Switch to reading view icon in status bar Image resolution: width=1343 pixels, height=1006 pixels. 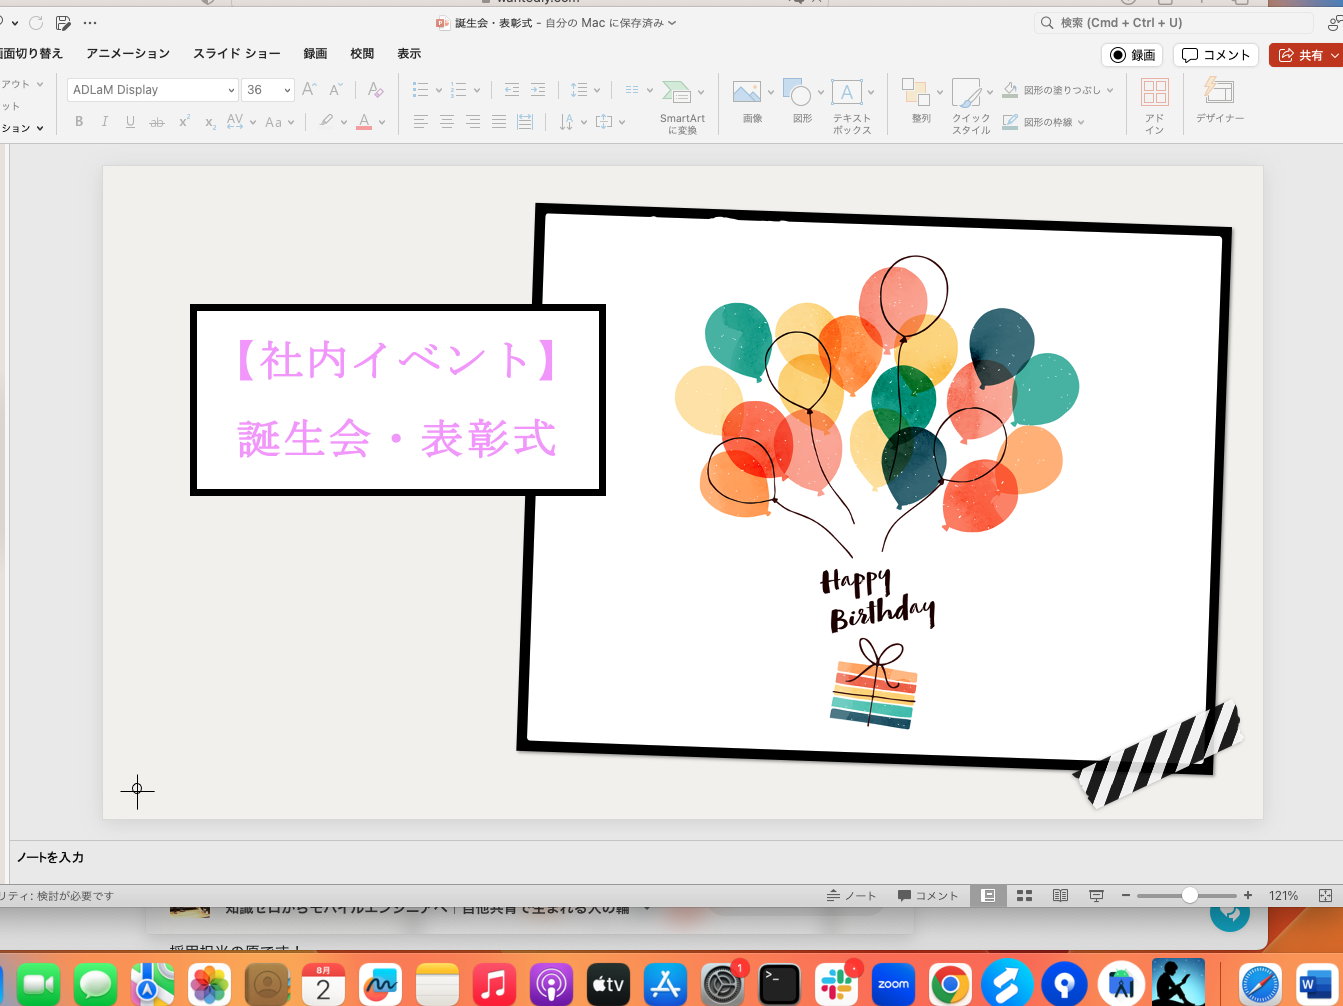(x=1060, y=895)
